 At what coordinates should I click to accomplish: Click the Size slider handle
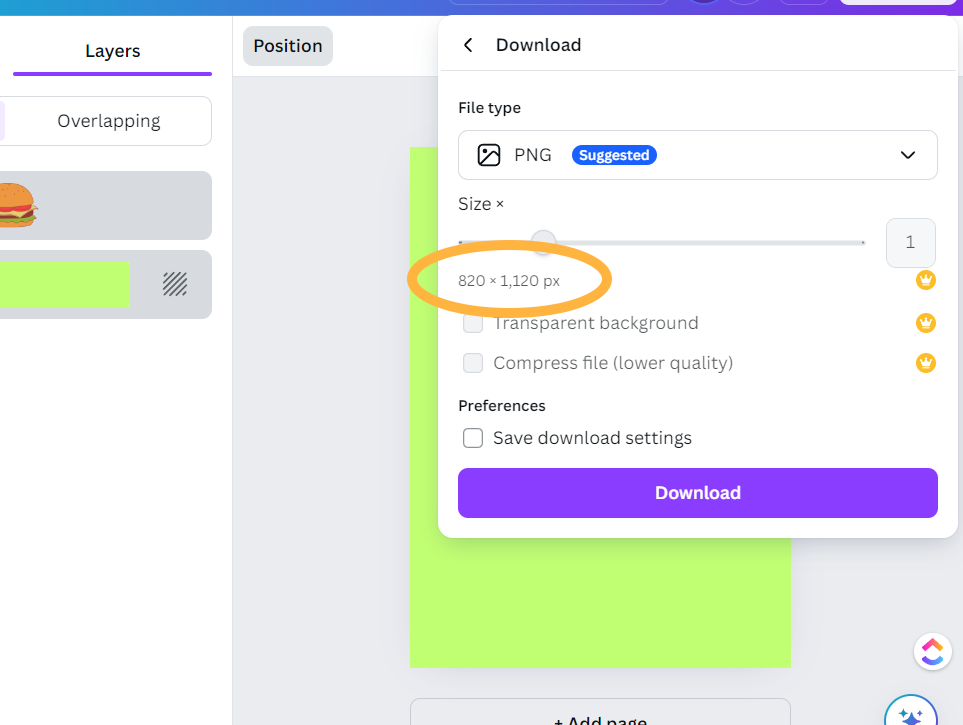(543, 242)
